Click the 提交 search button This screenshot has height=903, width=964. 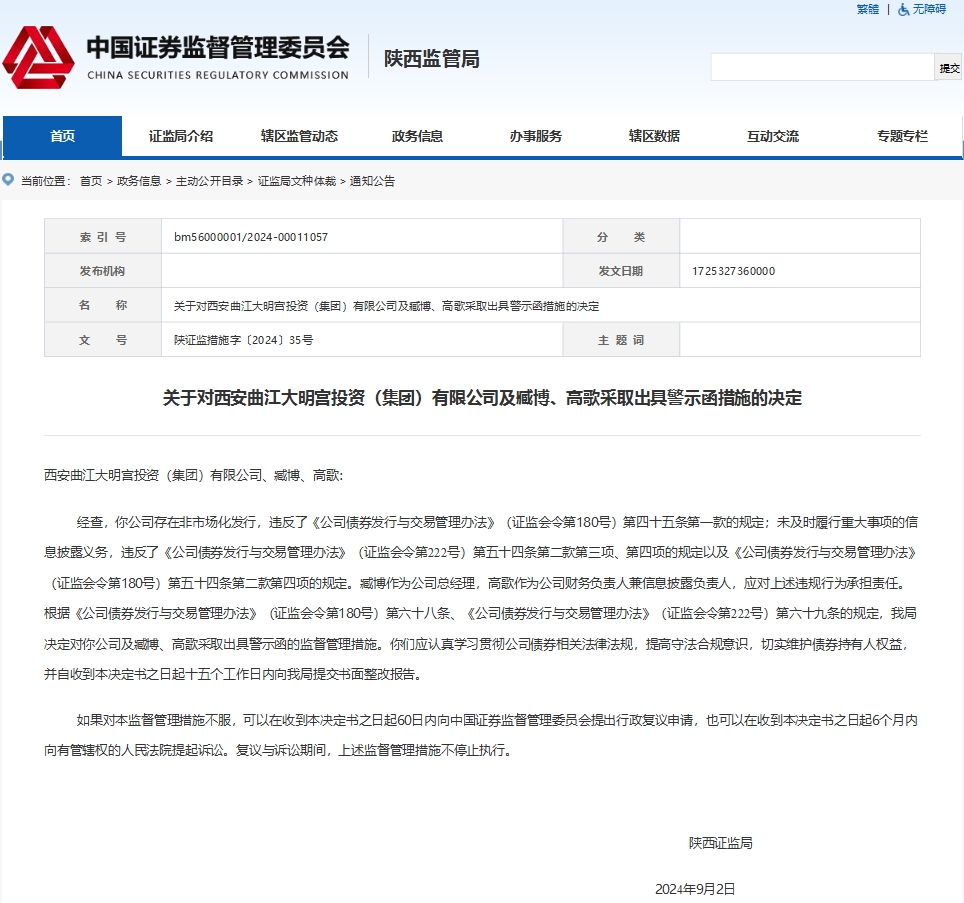point(949,68)
